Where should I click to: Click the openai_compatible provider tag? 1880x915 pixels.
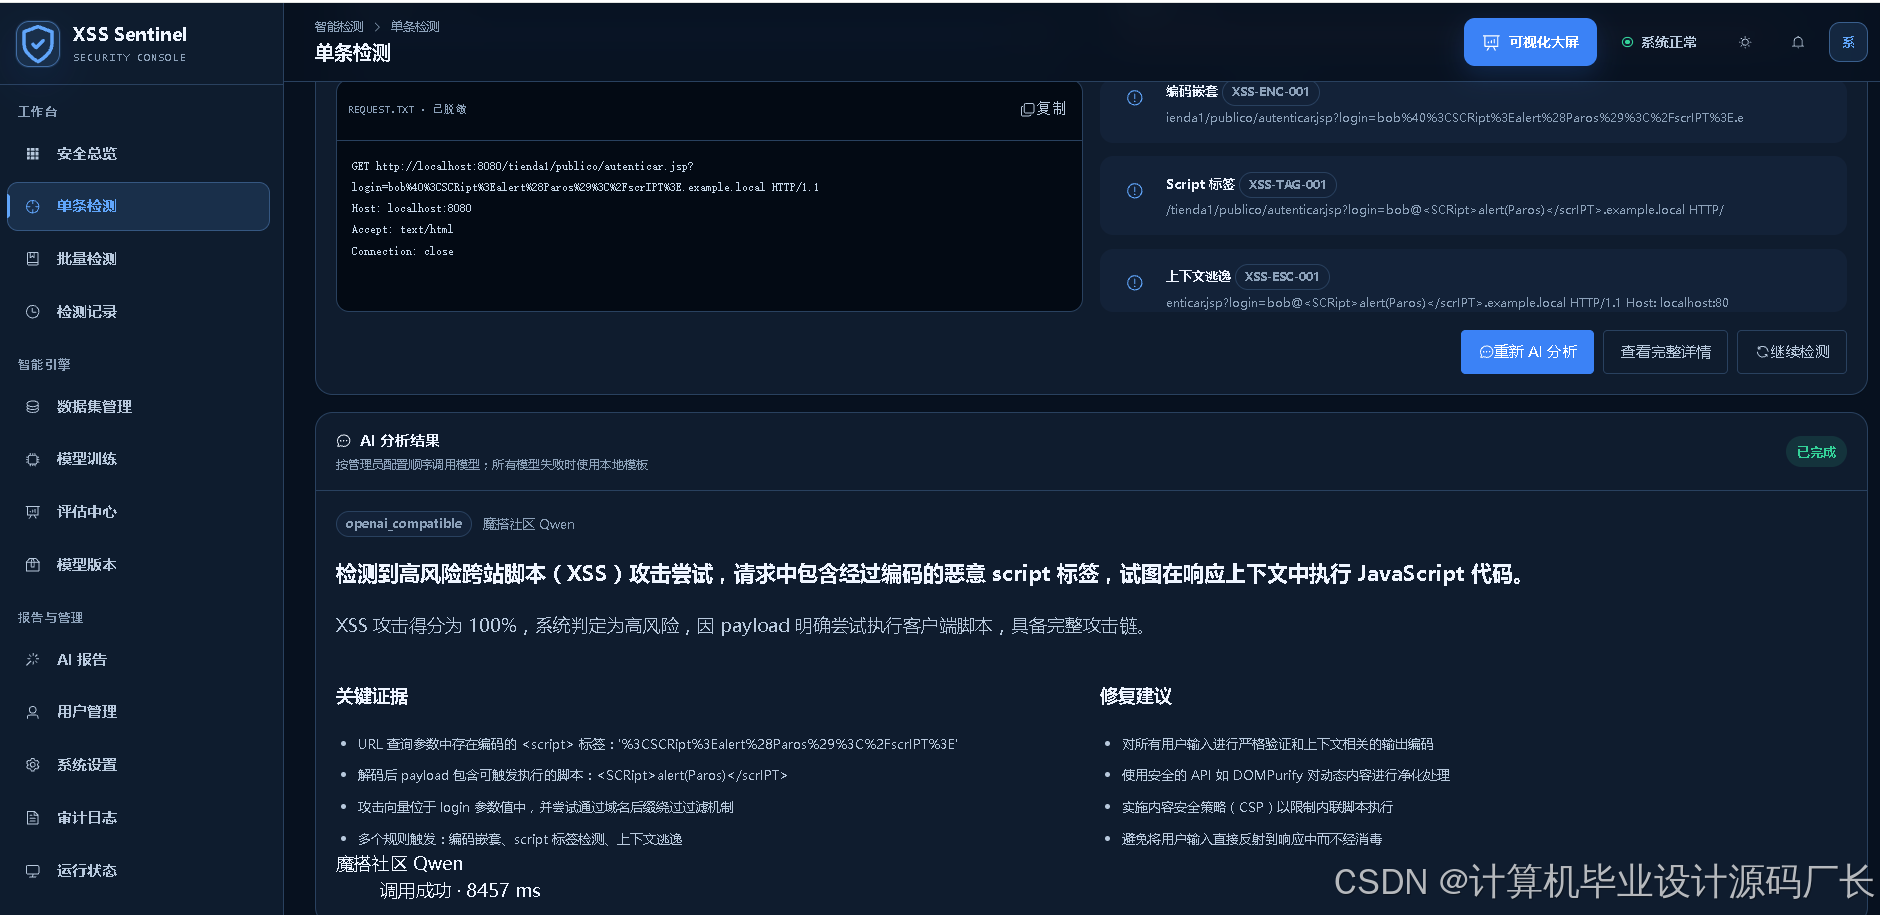[x=404, y=524]
